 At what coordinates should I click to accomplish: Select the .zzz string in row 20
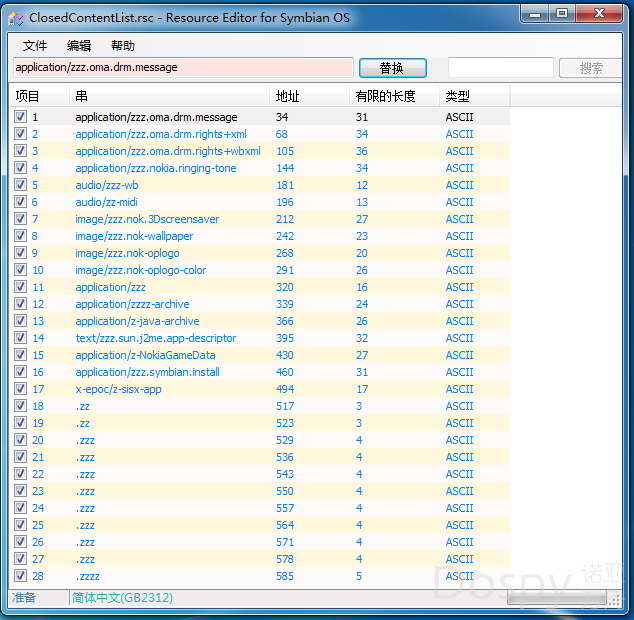(x=85, y=440)
